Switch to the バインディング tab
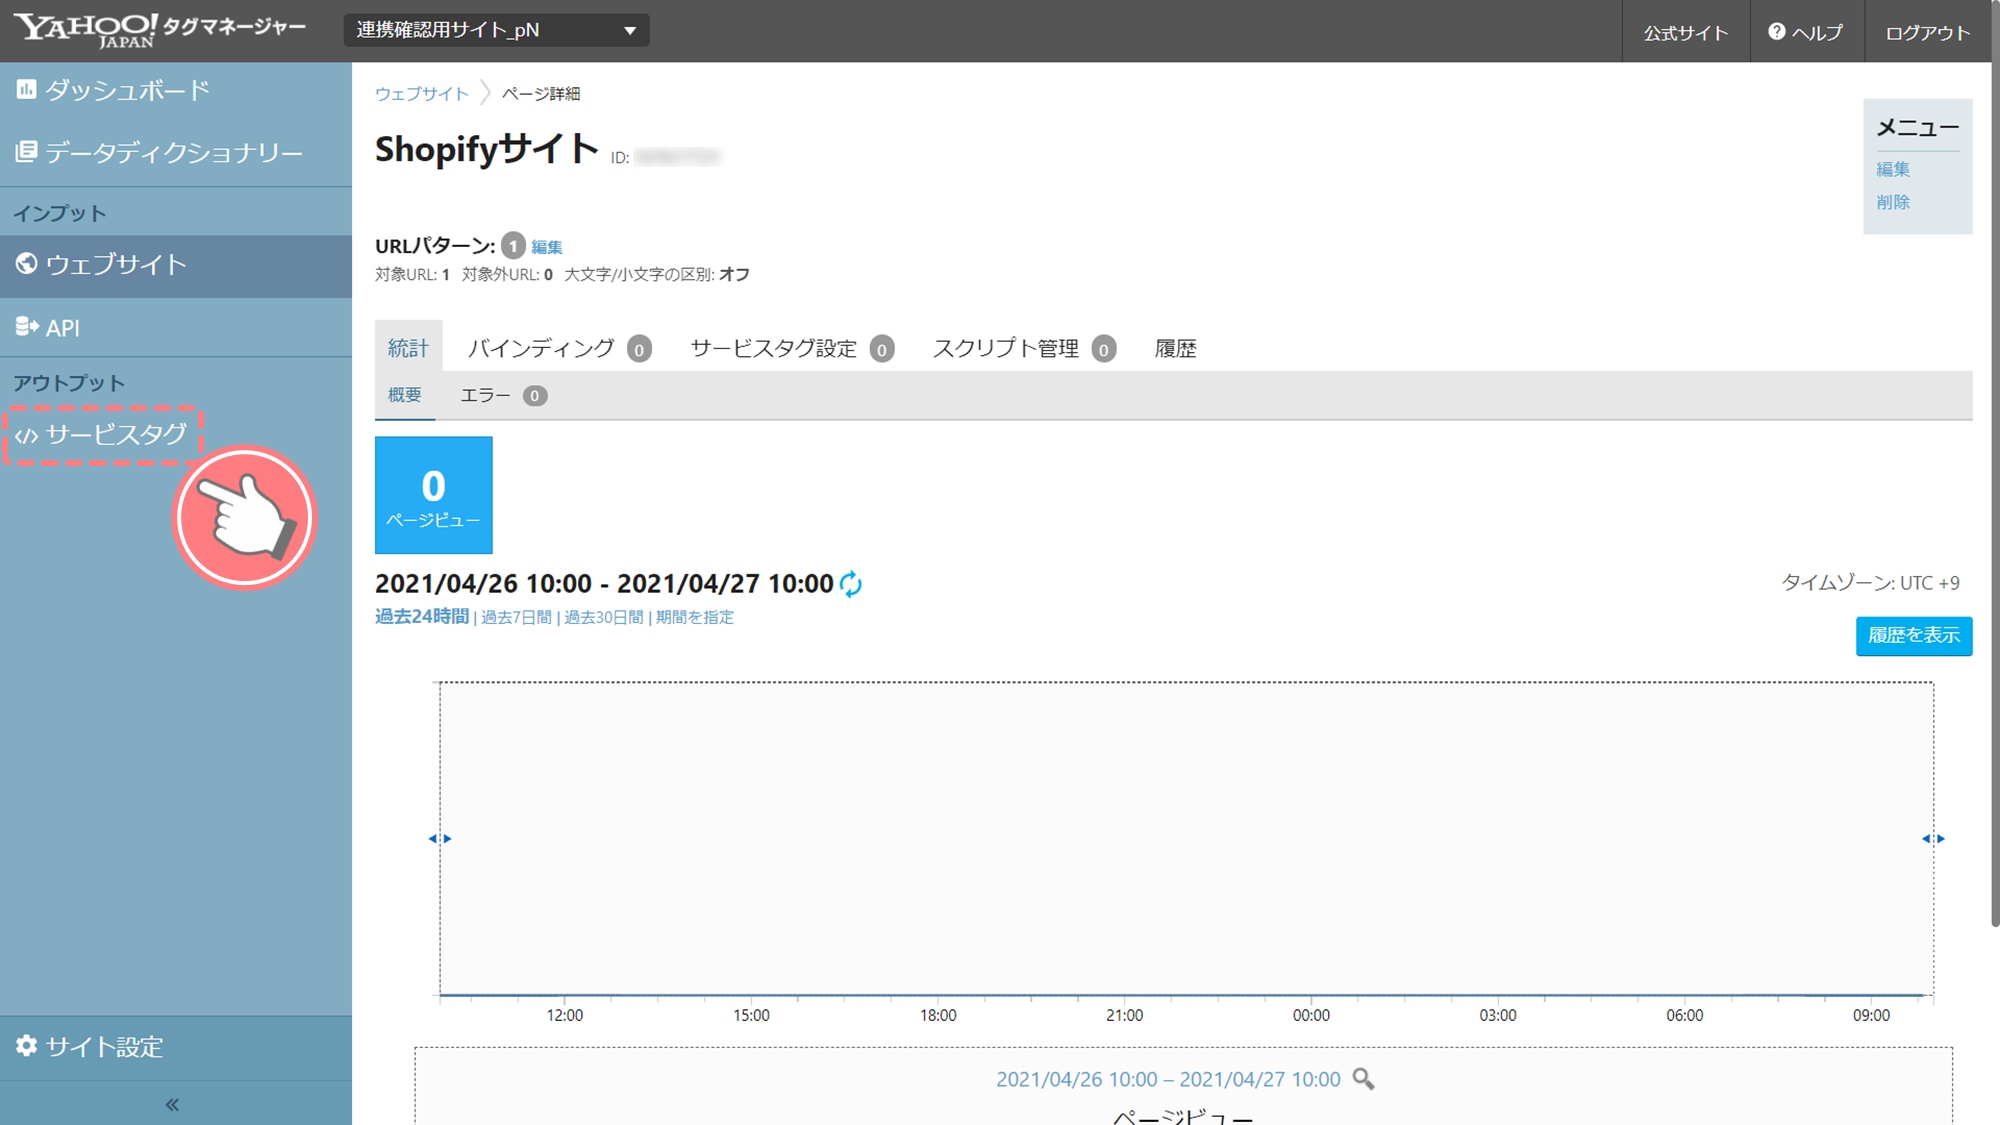 pos(559,349)
